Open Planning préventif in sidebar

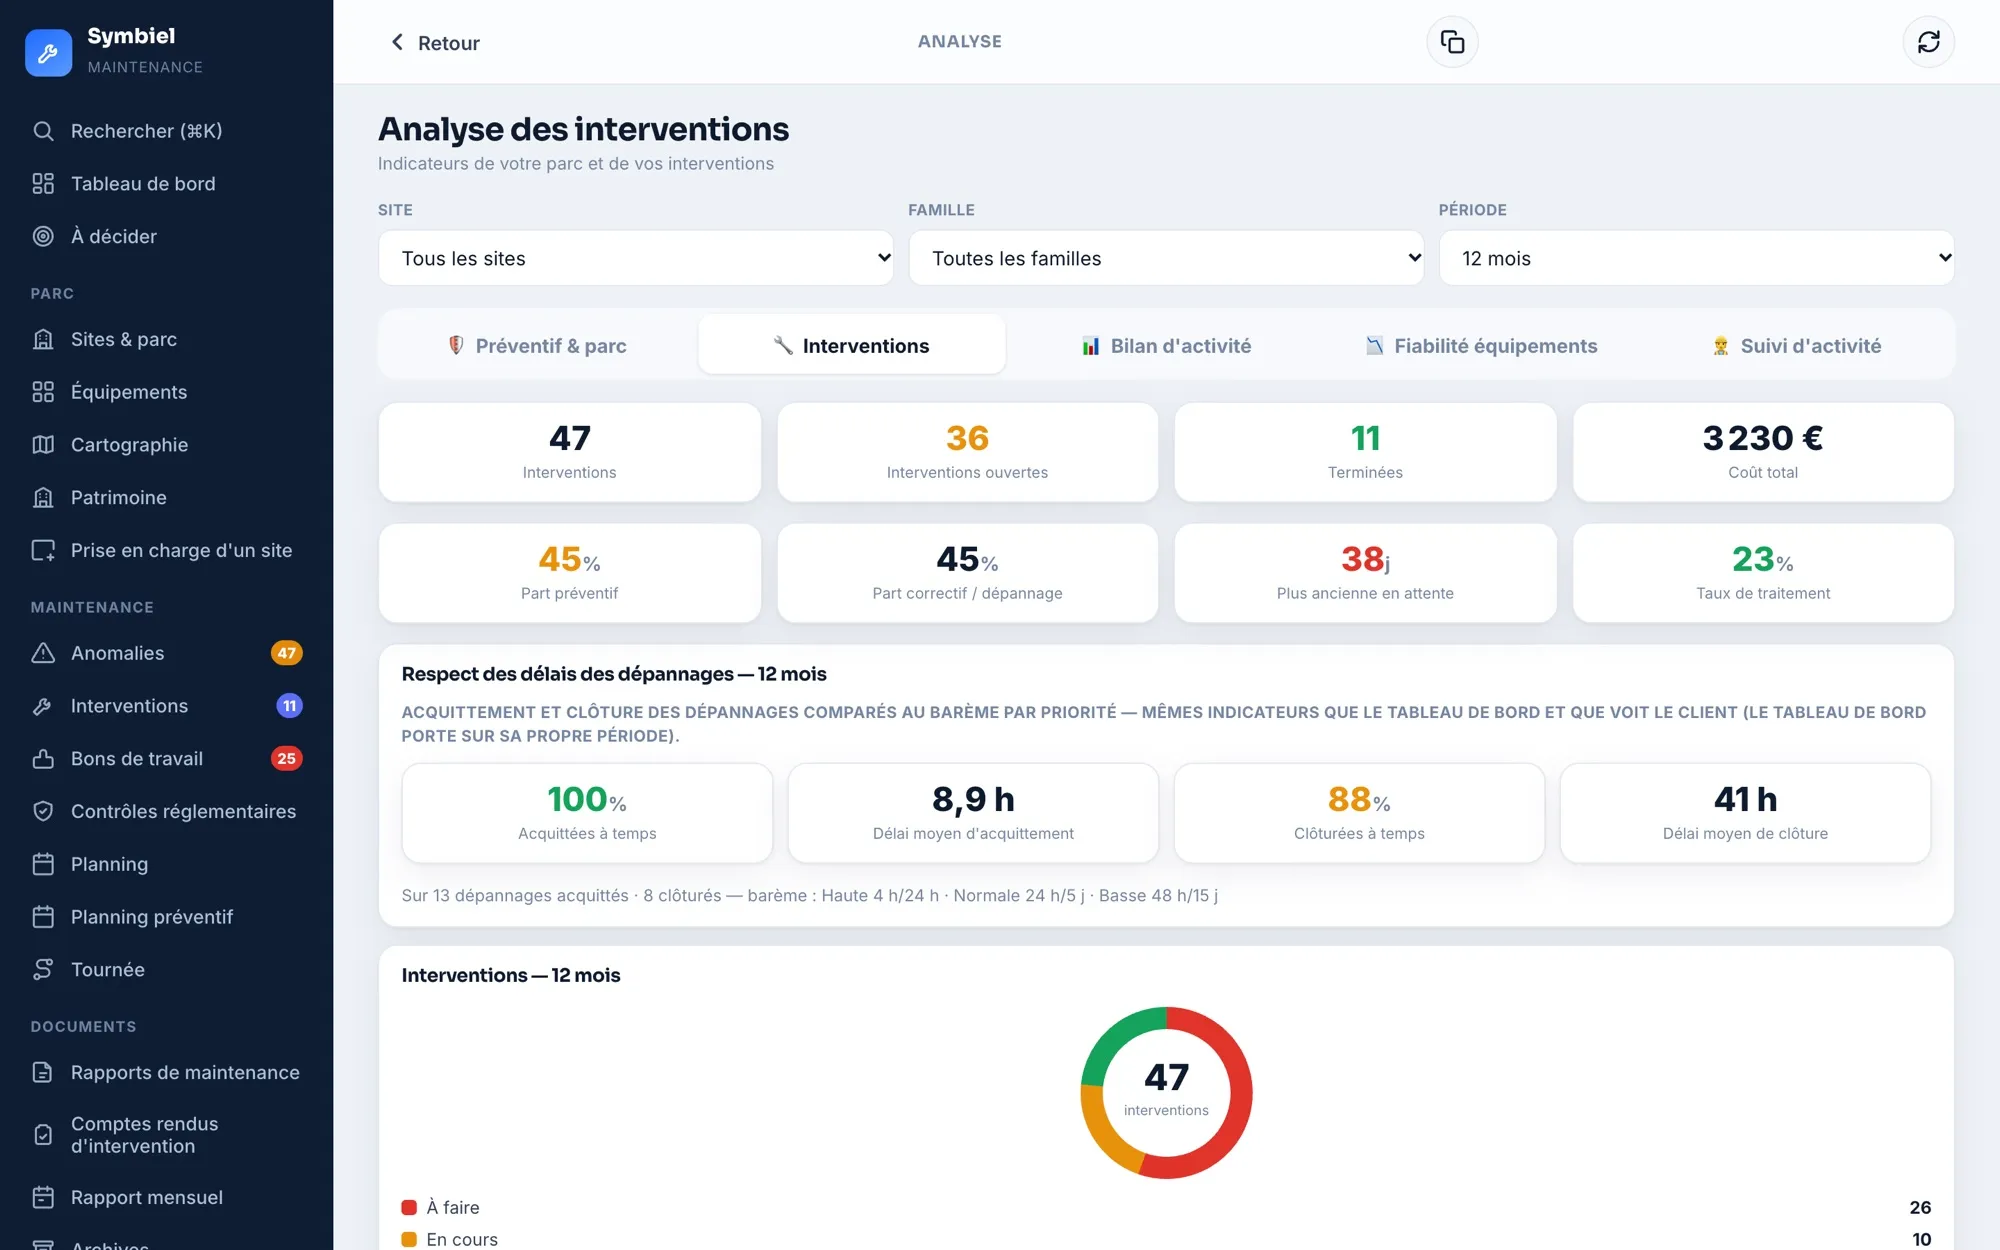tap(166, 917)
